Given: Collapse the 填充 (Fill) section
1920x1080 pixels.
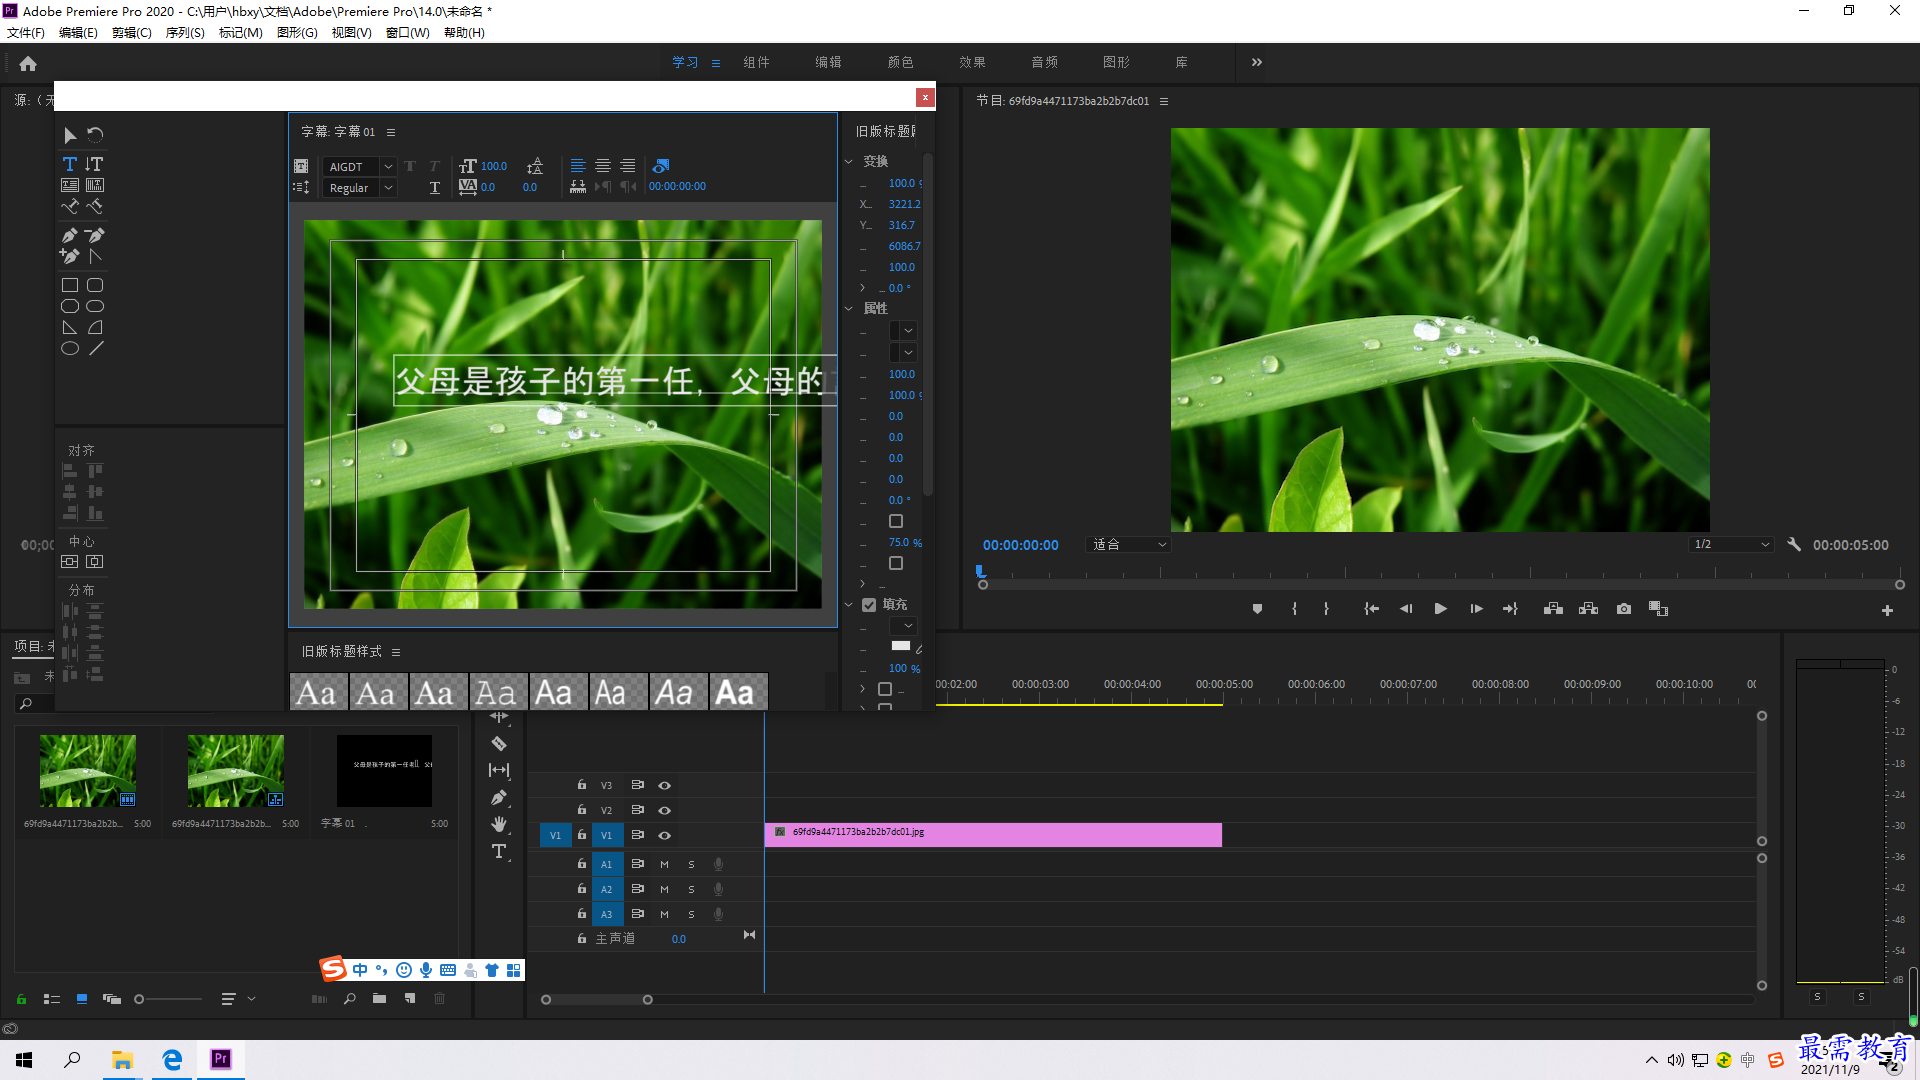Looking at the screenshot, I should [x=849, y=605].
